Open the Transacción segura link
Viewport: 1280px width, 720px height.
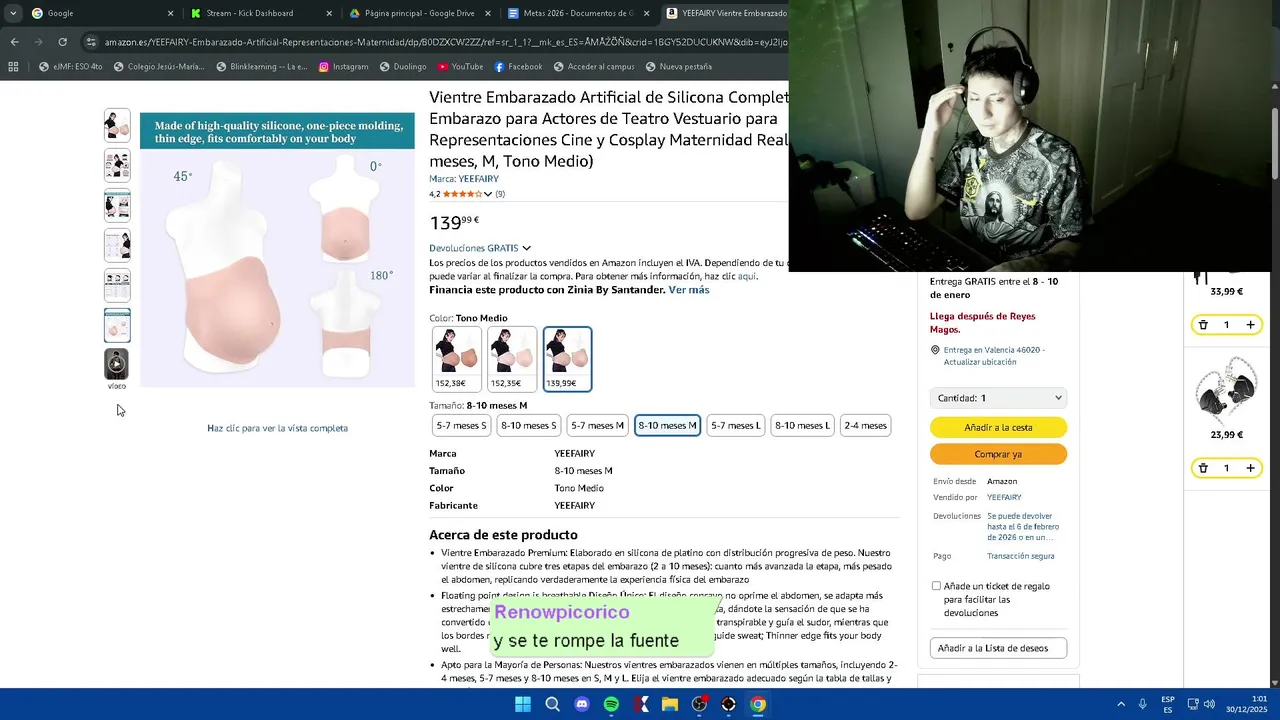pyautogui.click(x=1020, y=556)
